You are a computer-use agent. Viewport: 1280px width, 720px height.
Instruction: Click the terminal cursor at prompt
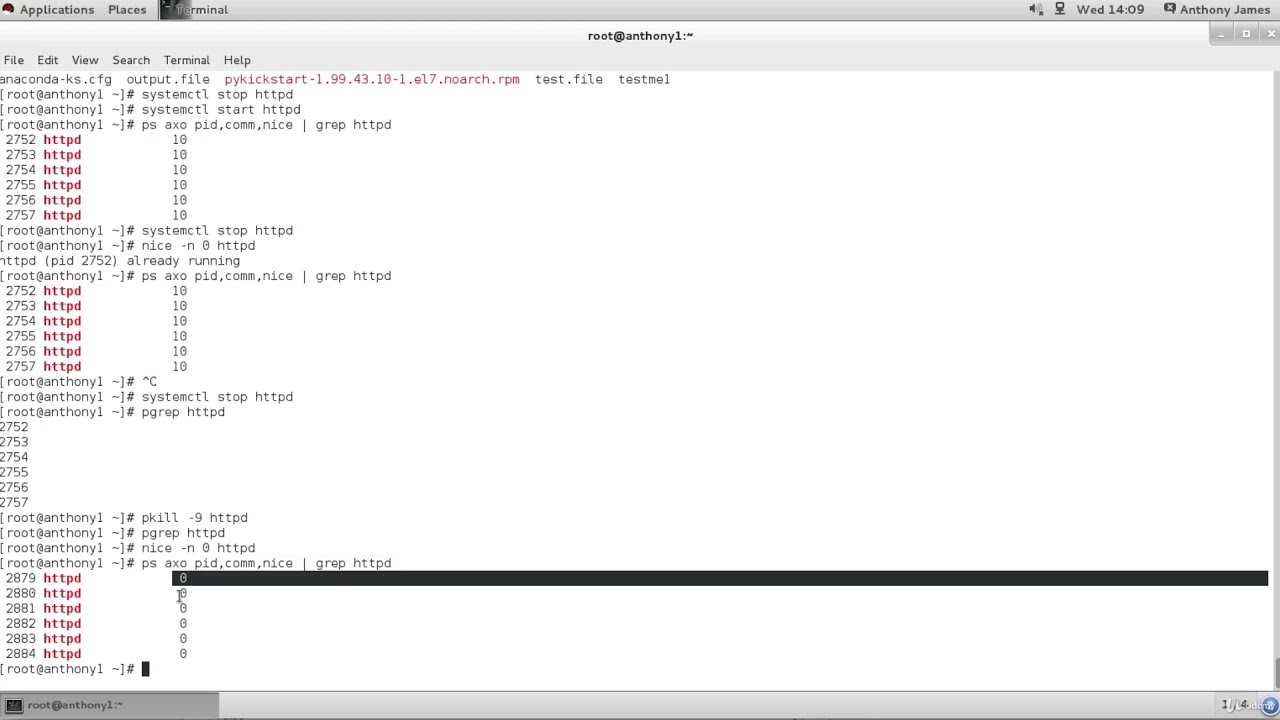[145, 669]
